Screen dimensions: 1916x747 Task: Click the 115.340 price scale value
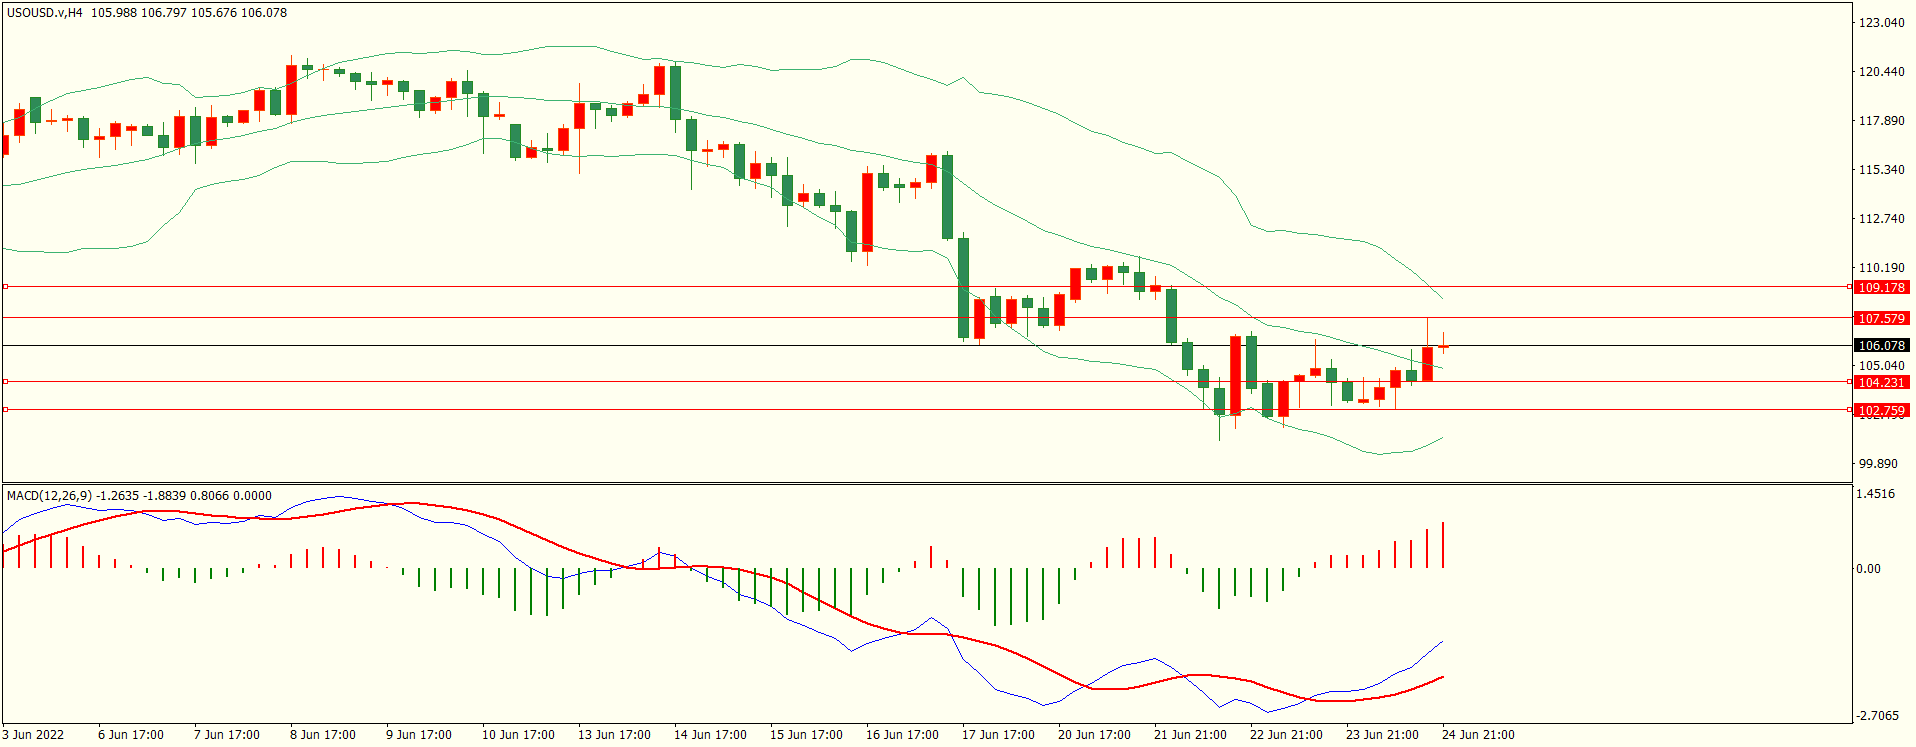(x=1881, y=170)
